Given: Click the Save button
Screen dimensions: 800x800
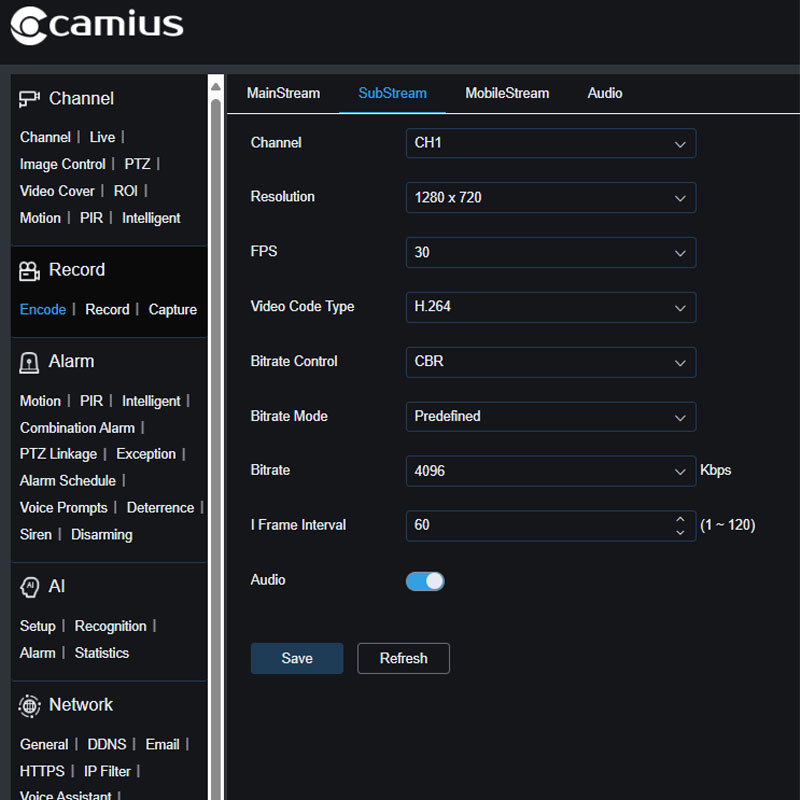Looking at the screenshot, I should click(296, 658).
